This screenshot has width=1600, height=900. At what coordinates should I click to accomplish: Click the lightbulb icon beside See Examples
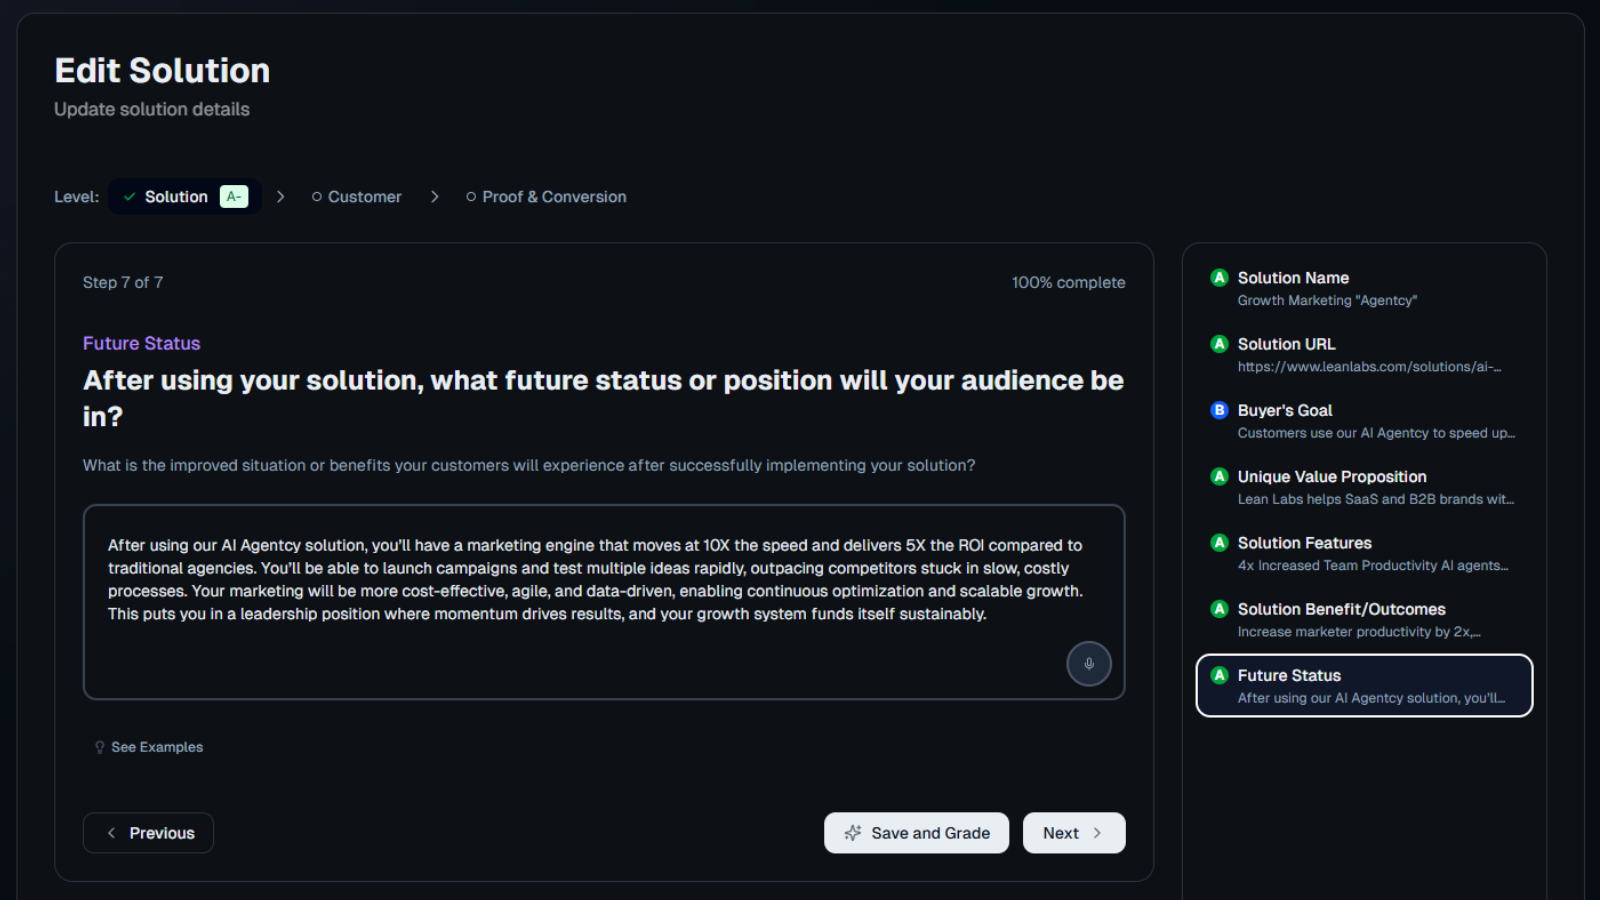[x=99, y=748]
